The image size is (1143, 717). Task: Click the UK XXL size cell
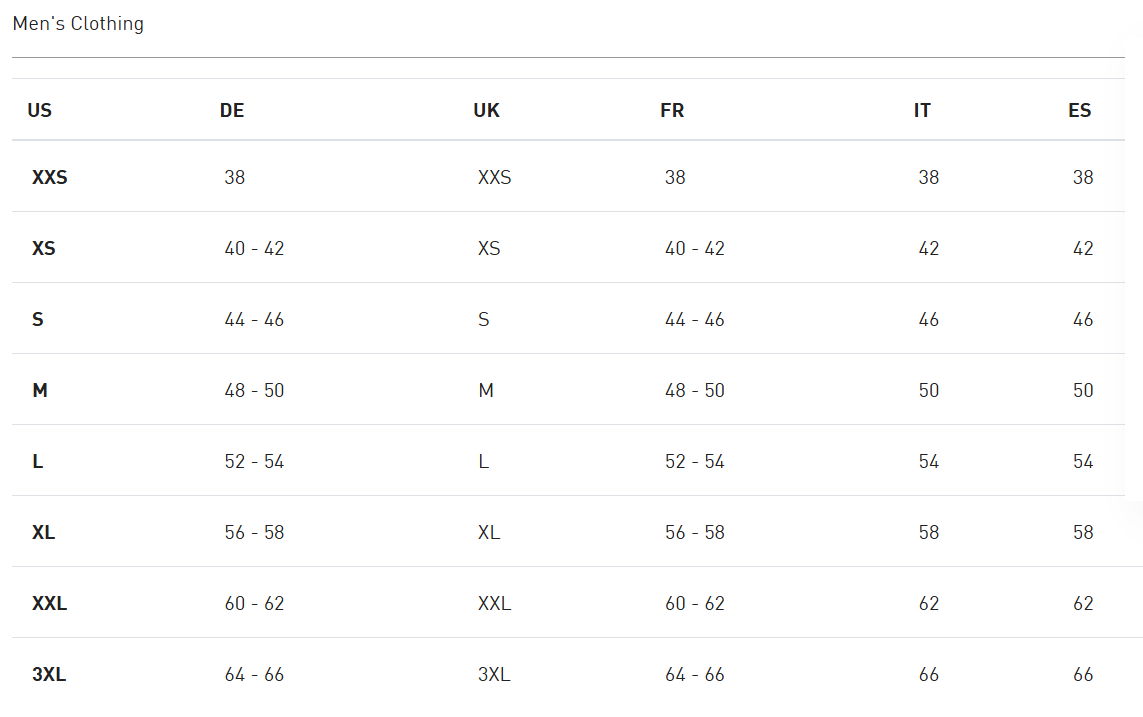(x=494, y=603)
